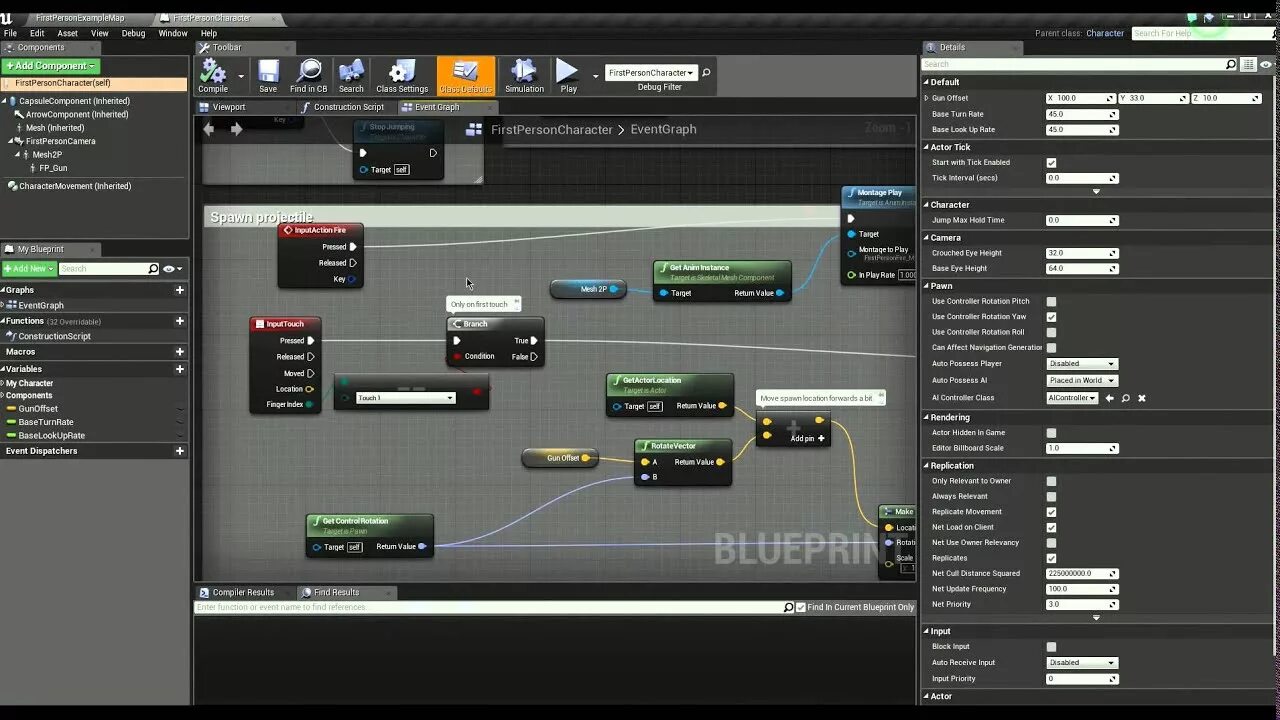Add a new function with plus icon
The image size is (1280, 720).
pyautogui.click(x=180, y=321)
